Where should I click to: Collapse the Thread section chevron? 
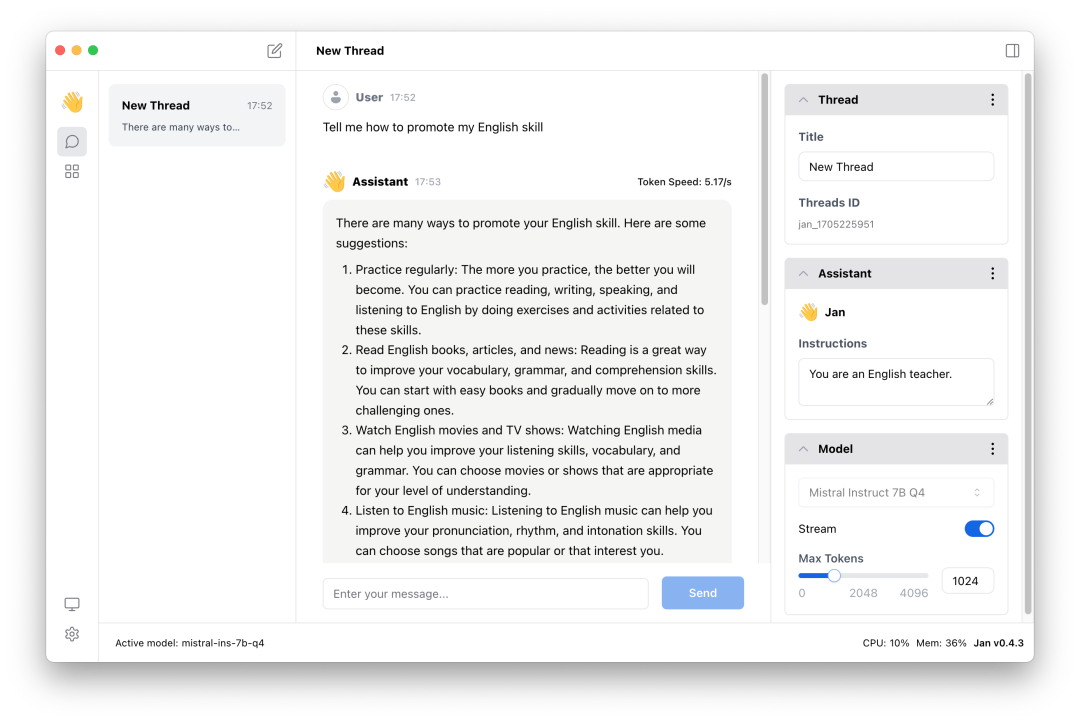(x=803, y=100)
